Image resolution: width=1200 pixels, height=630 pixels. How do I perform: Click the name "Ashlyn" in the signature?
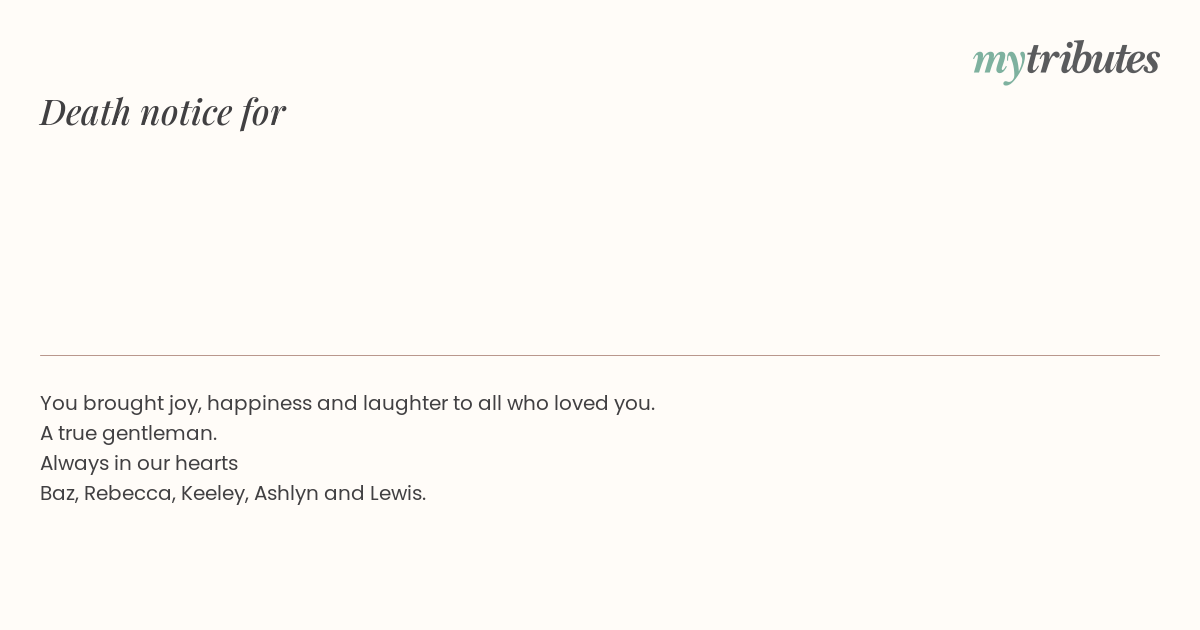tap(285, 493)
